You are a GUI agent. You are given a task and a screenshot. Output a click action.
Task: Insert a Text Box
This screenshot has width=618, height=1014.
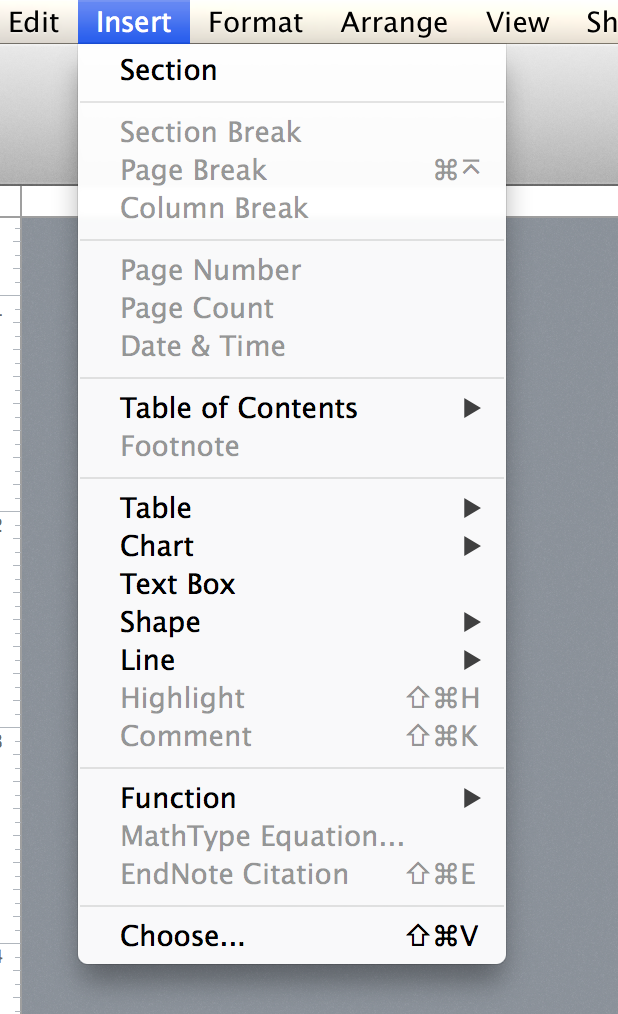[x=178, y=584]
